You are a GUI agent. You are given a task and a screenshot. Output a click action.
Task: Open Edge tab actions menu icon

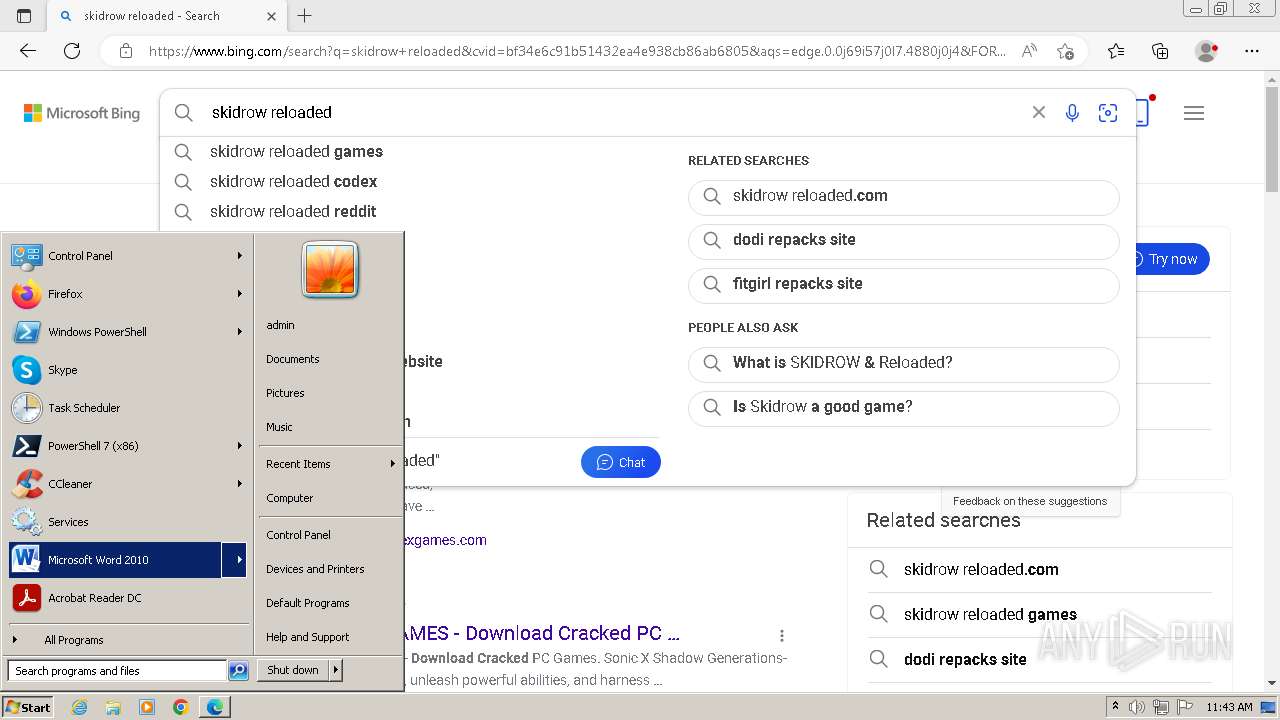click(x=24, y=16)
